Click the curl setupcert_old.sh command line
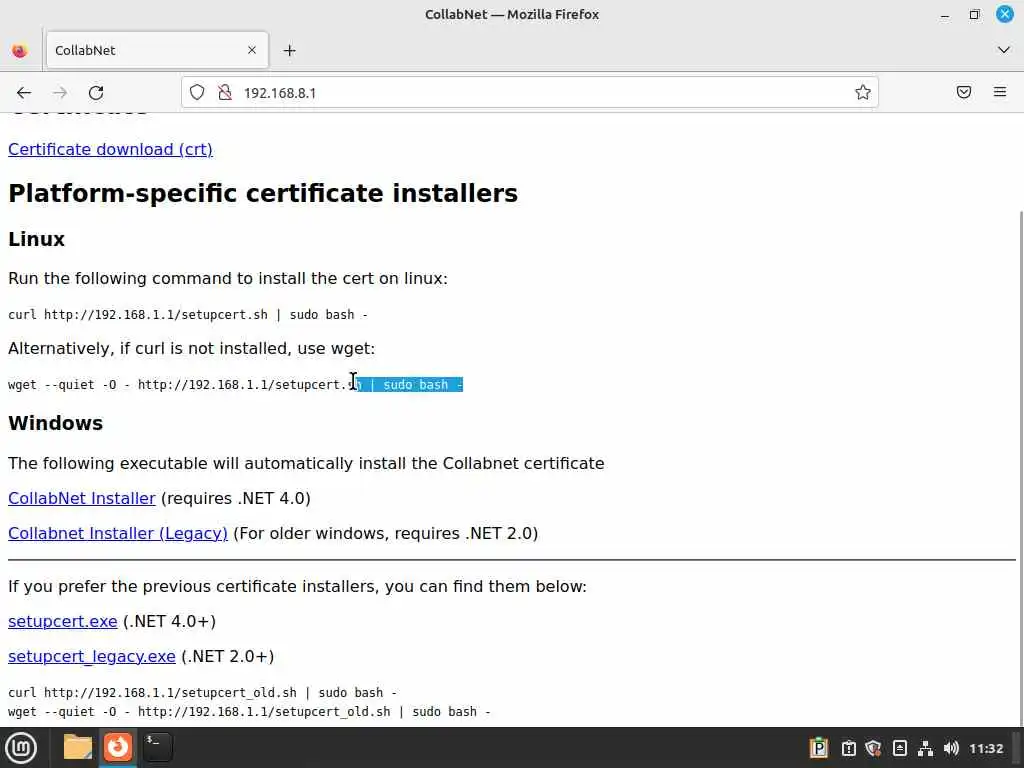 pos(202,692)
